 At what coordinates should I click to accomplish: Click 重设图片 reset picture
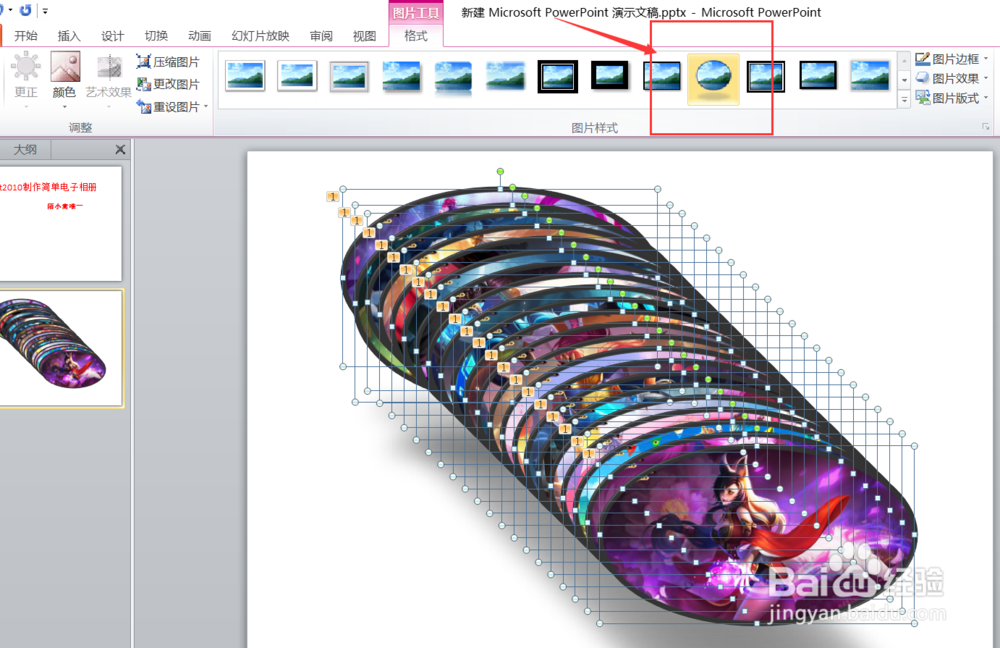pyautogui.click(x=168, y=107)
